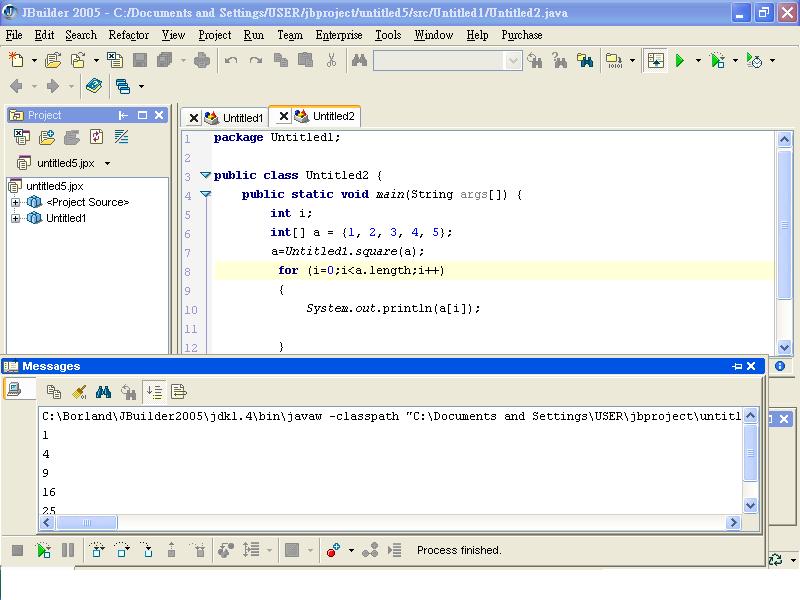Click the blue info icon beside Messages

(780, 366)
